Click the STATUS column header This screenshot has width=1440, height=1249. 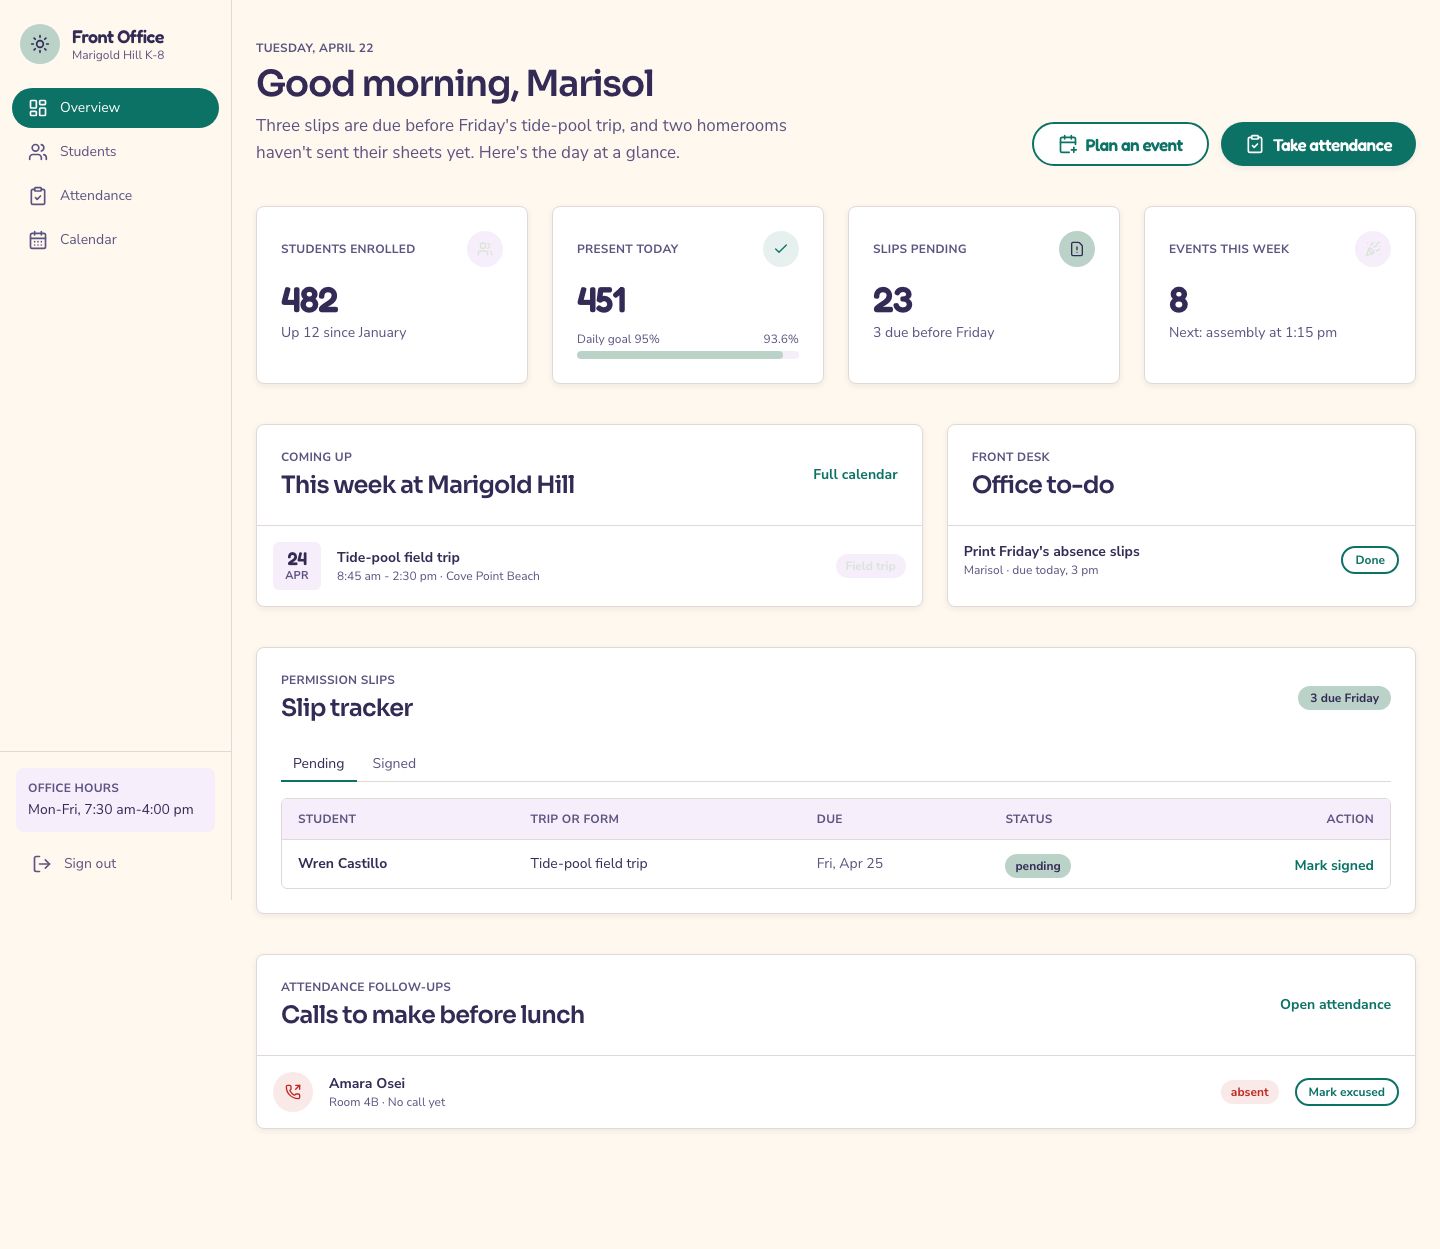coord(1028,819)
